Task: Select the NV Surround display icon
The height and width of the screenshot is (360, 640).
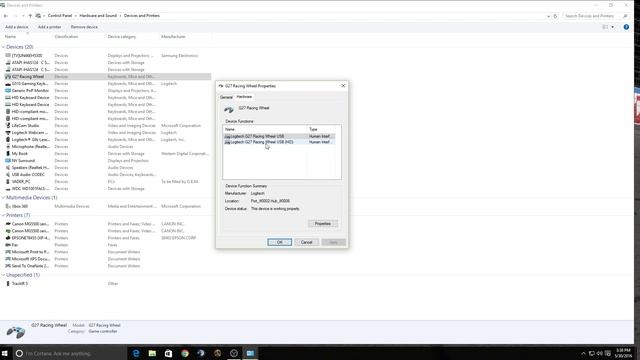Action: pos(8,160)
